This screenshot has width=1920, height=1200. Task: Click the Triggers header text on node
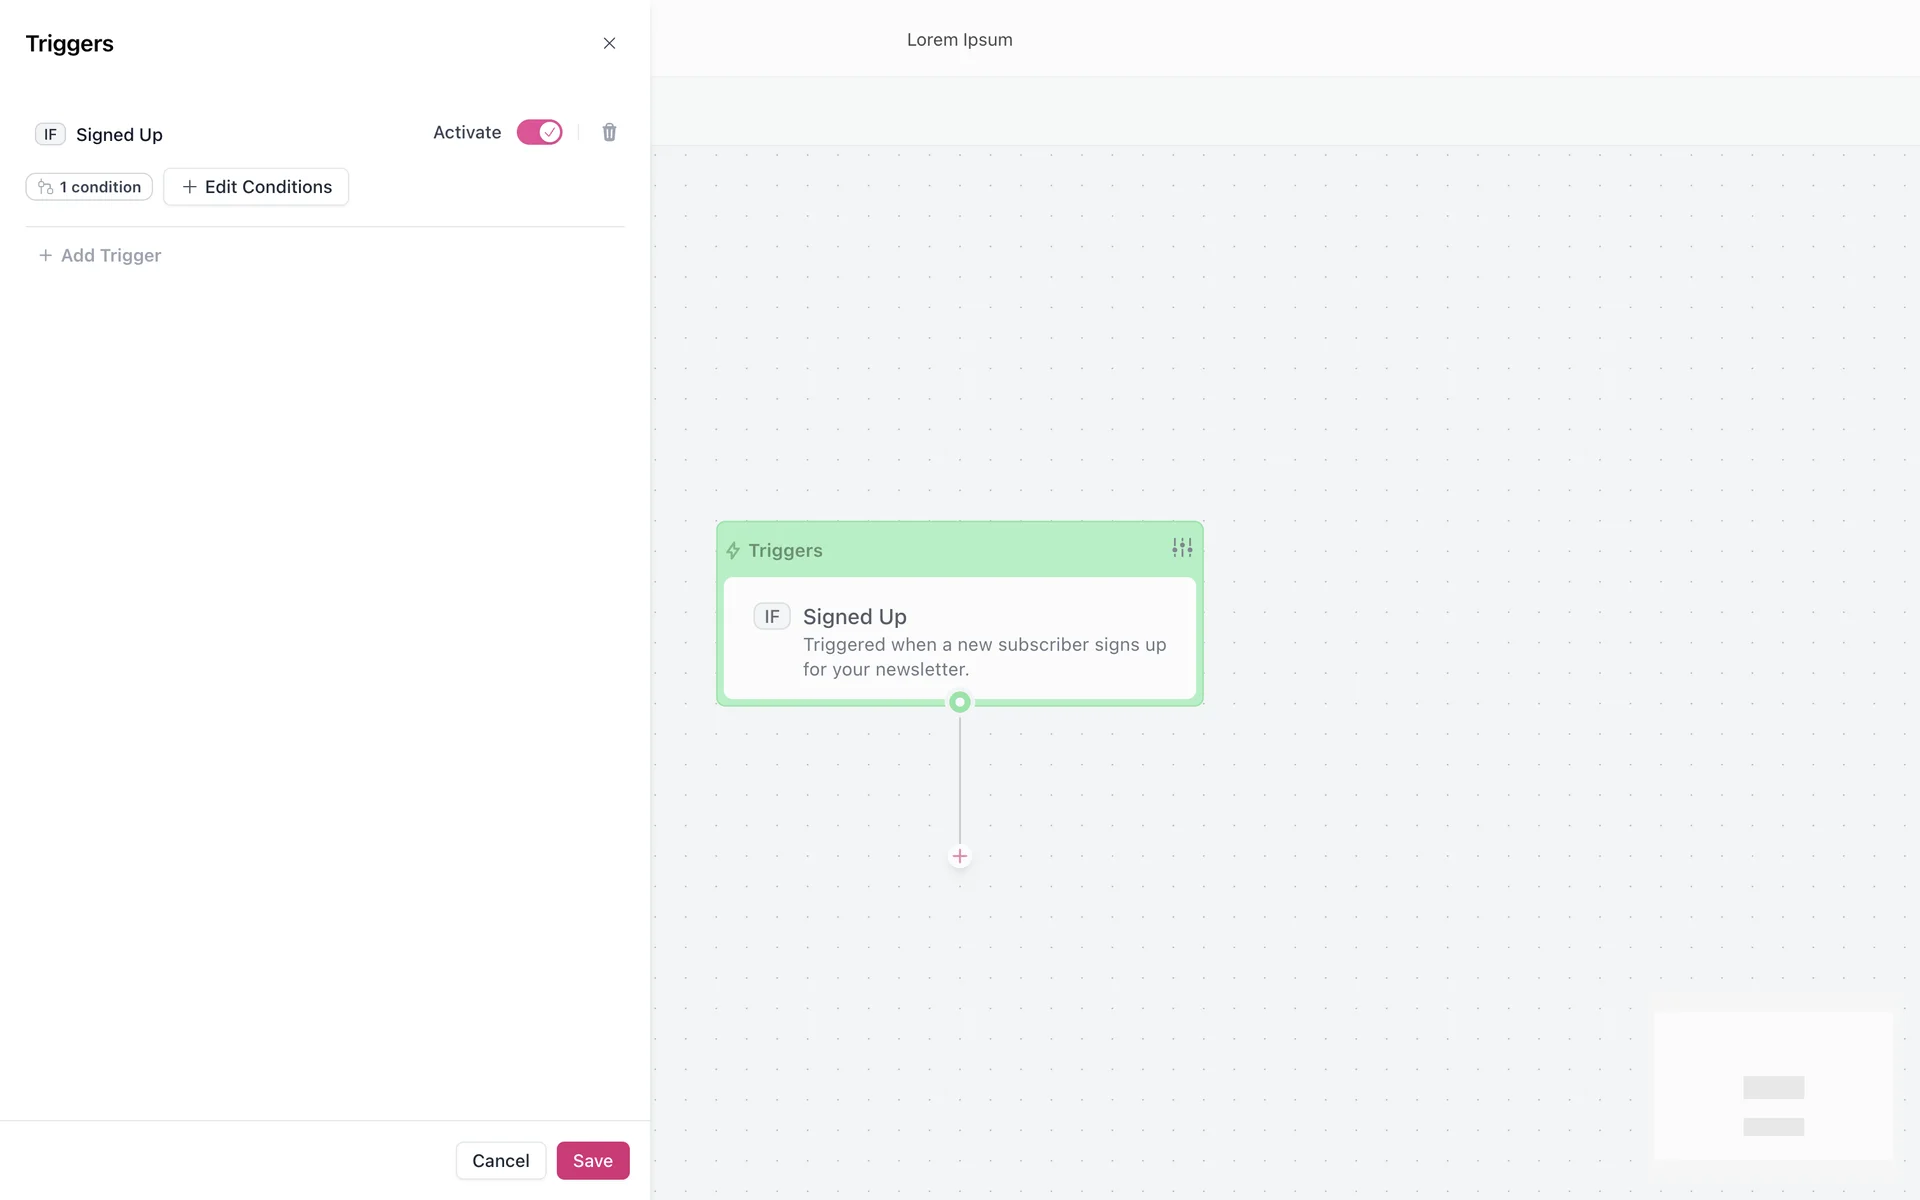click(x=785, y=551)
